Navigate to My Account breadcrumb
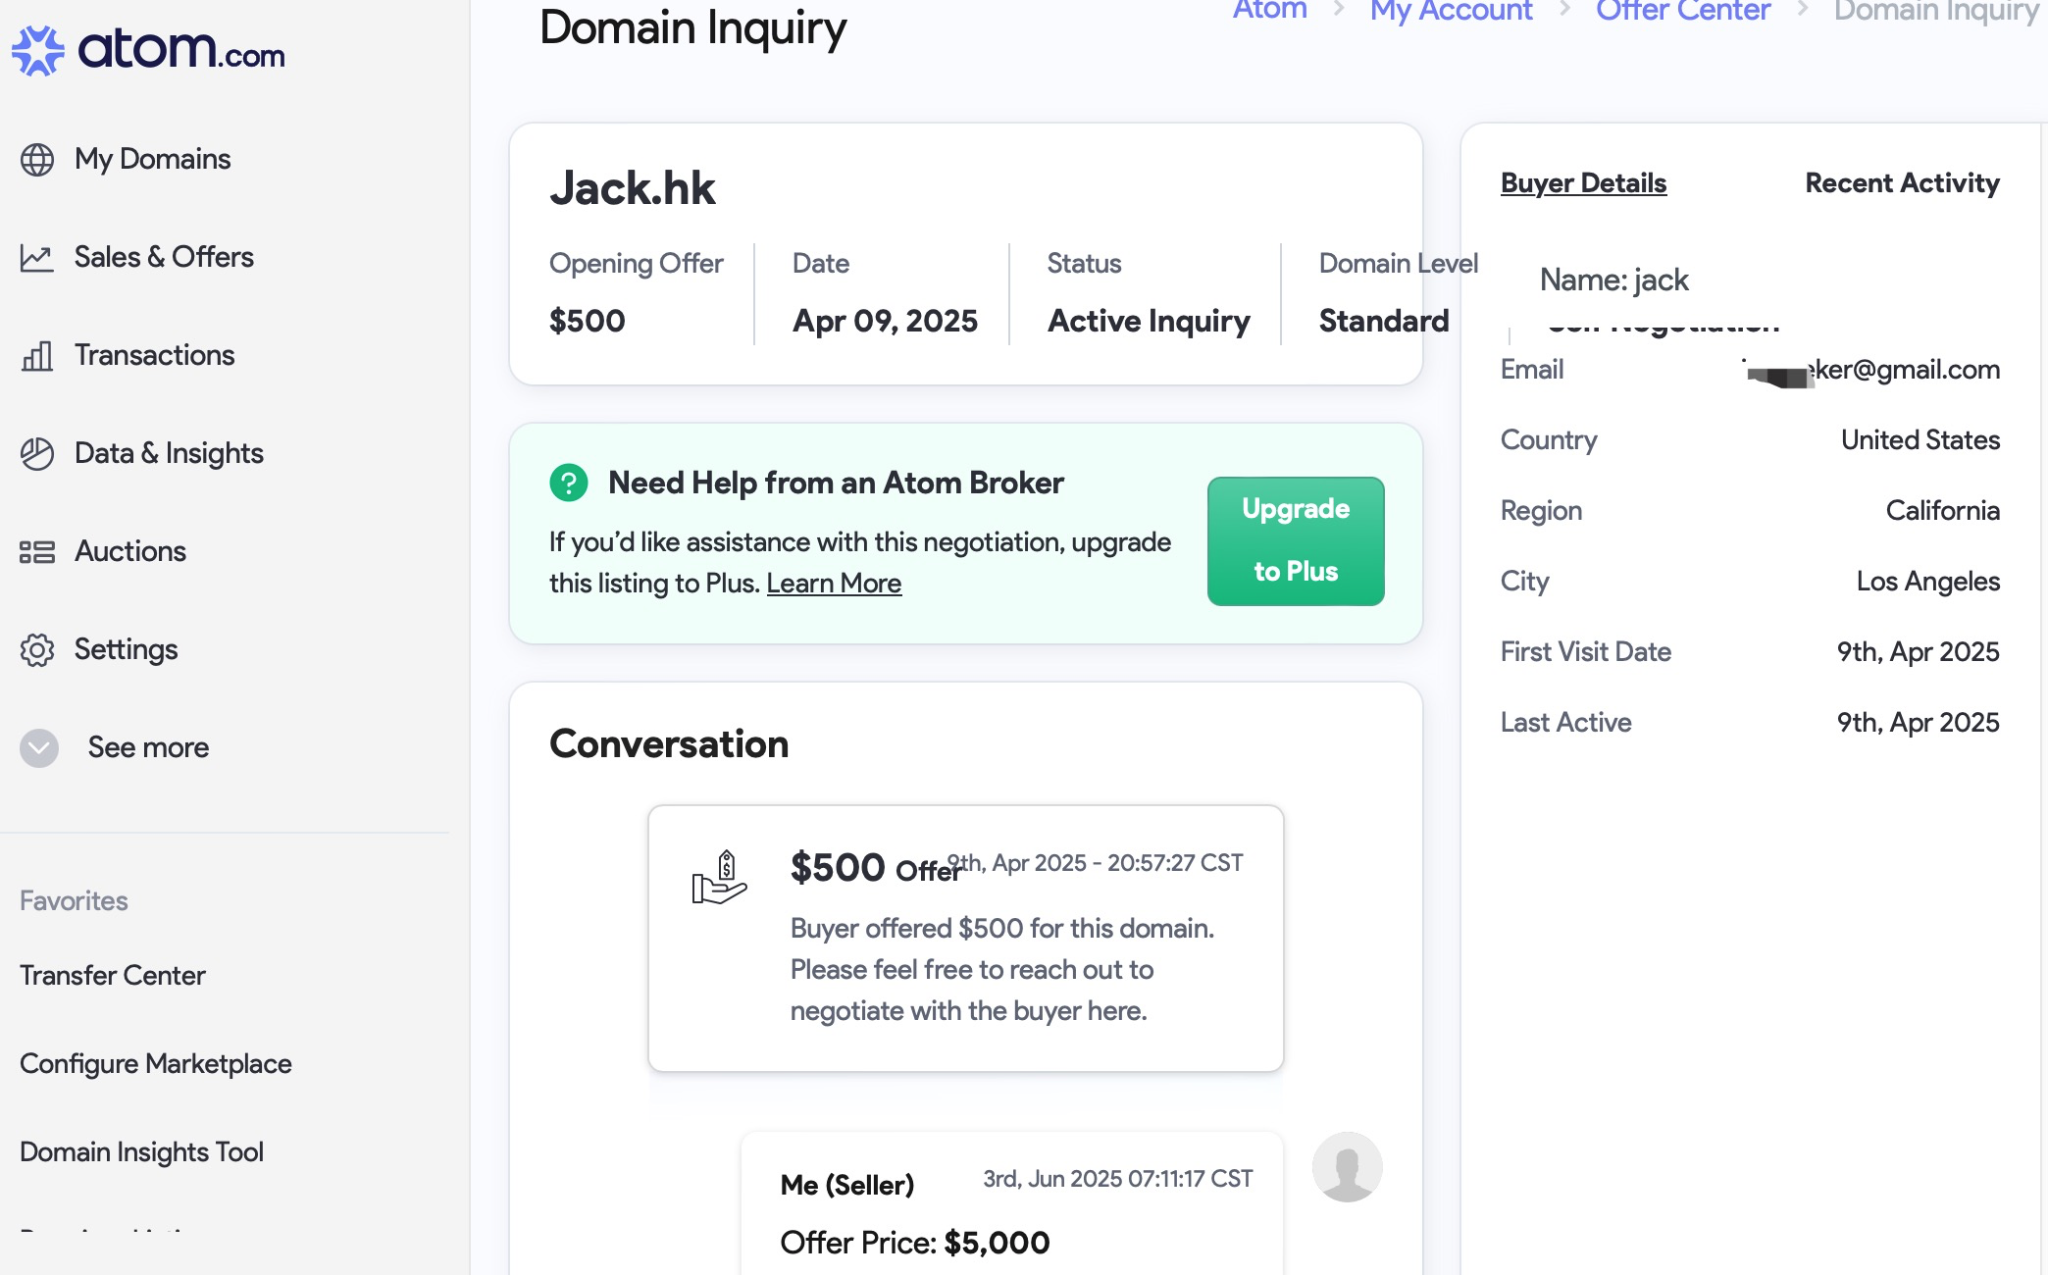This screenshot has height=1275, width=2048. click(x=1450, y=12)
